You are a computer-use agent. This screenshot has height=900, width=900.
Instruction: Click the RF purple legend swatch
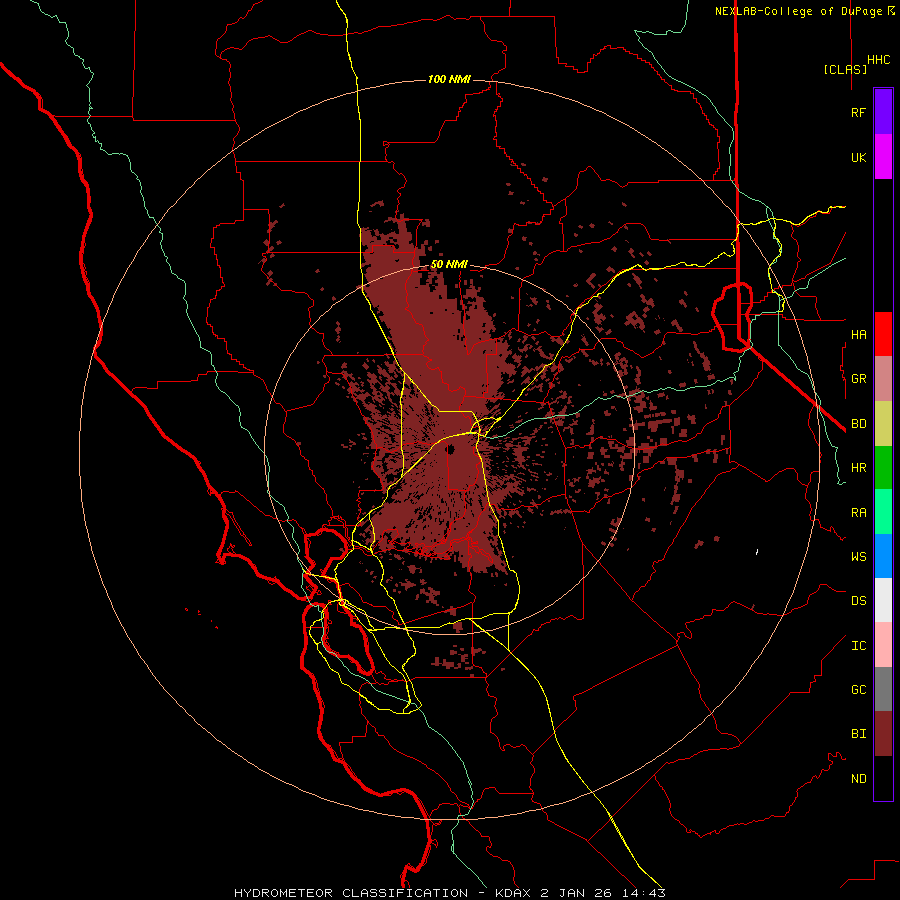coord(883,112)
